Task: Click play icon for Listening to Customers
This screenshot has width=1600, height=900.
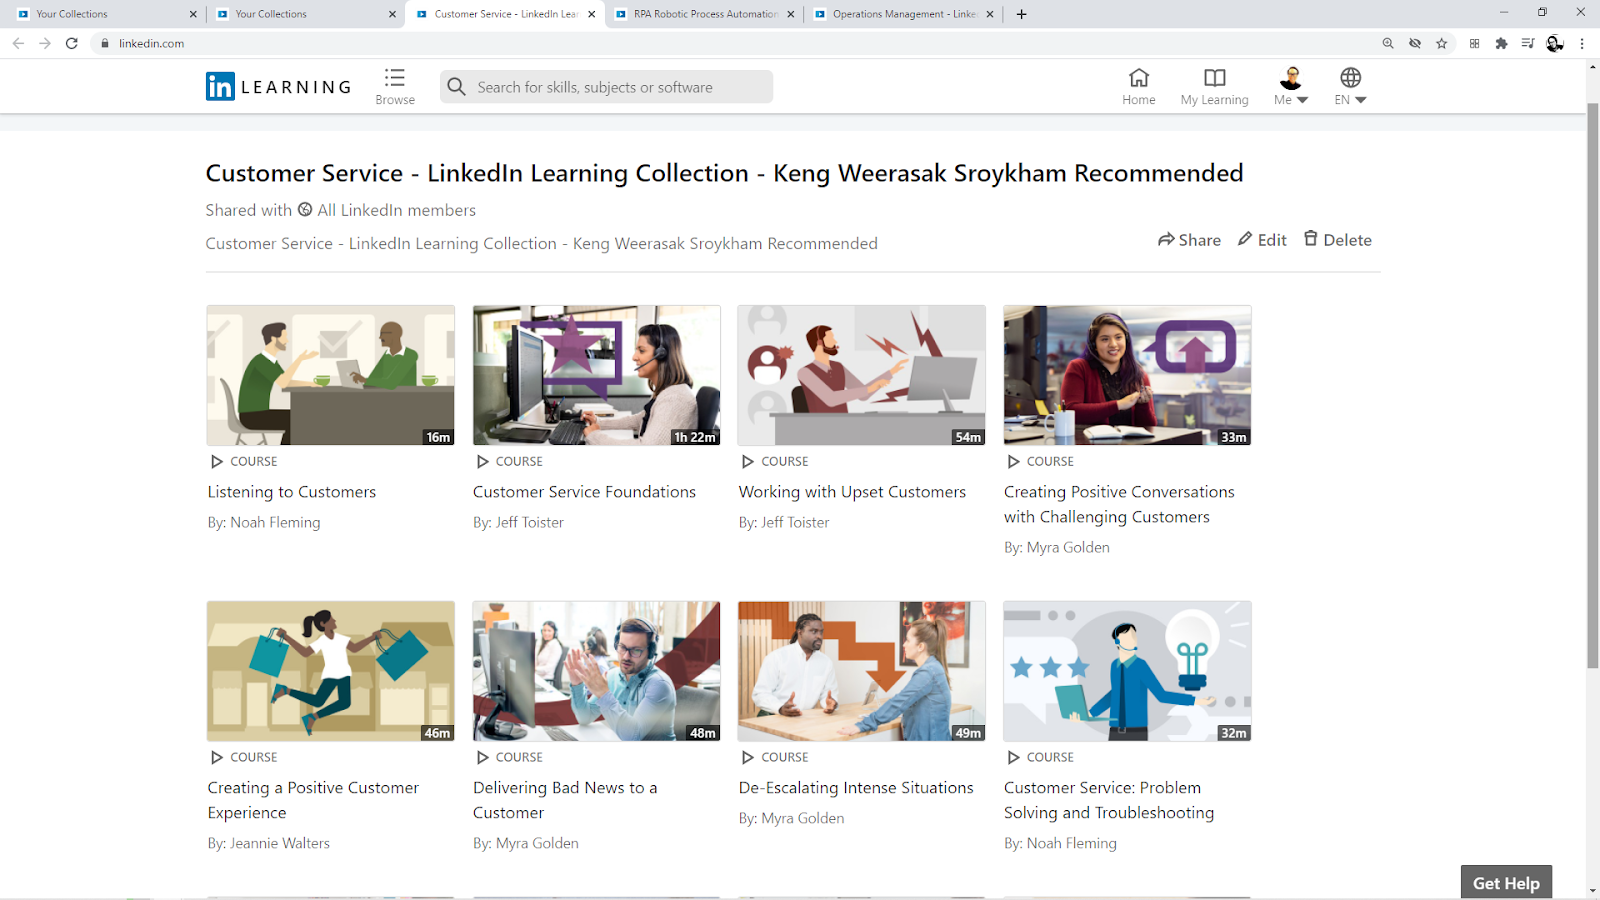Action: click(x=217, y=461)
